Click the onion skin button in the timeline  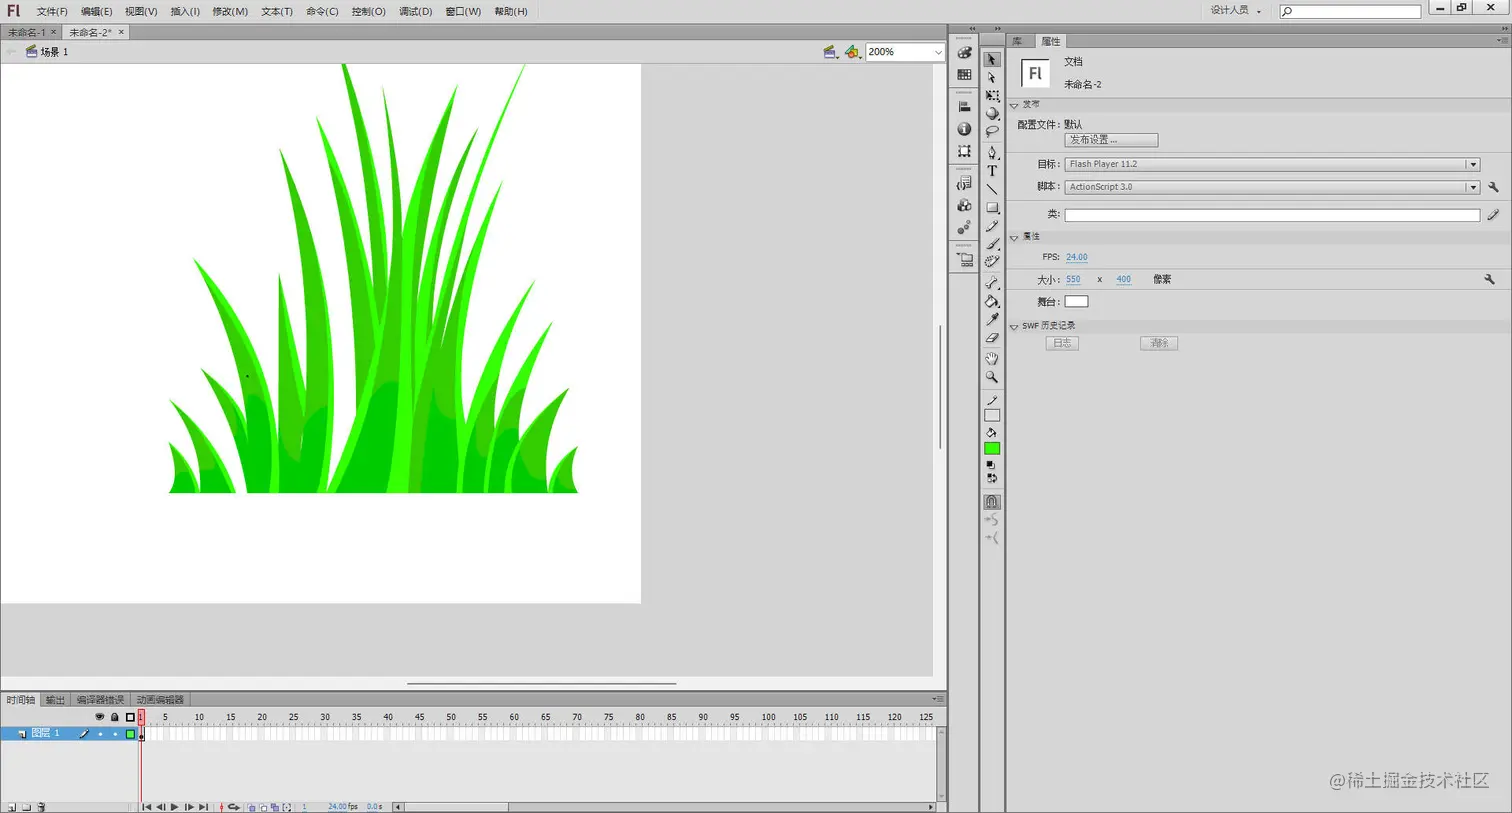coord(251,807)
